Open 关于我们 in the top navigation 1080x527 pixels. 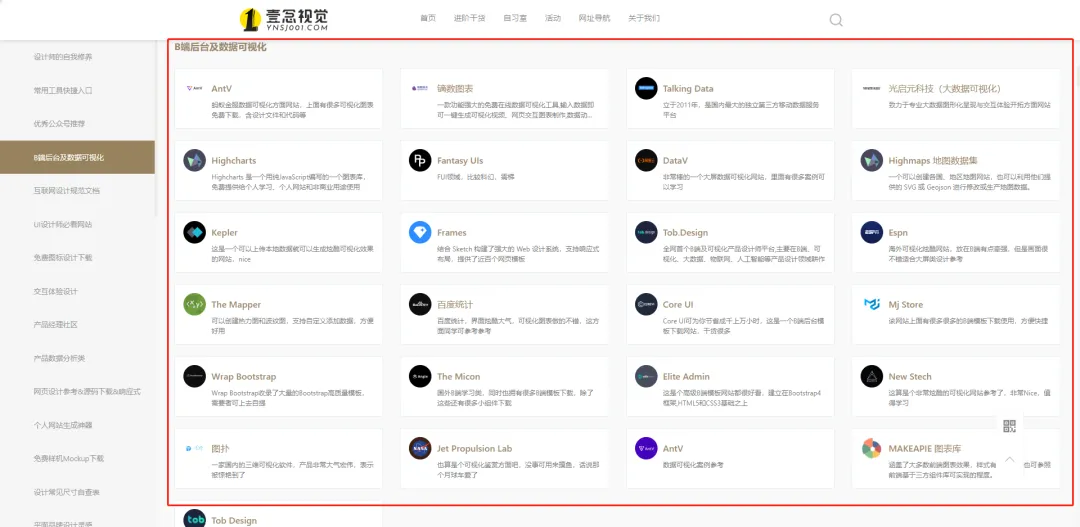point(643,18)
